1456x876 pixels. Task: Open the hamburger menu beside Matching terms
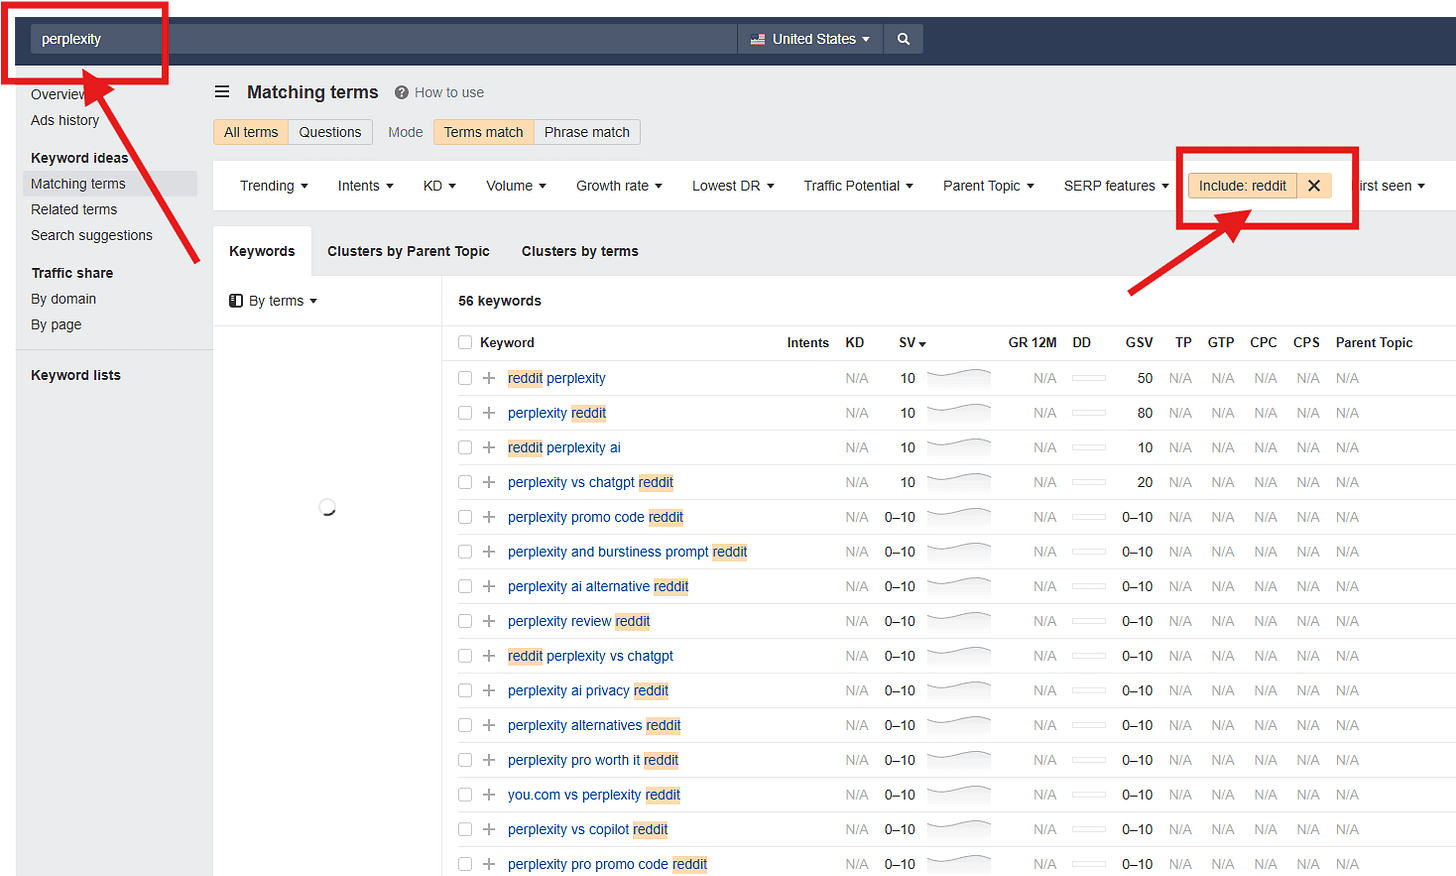pyautogui.click(x=222, y=92)
